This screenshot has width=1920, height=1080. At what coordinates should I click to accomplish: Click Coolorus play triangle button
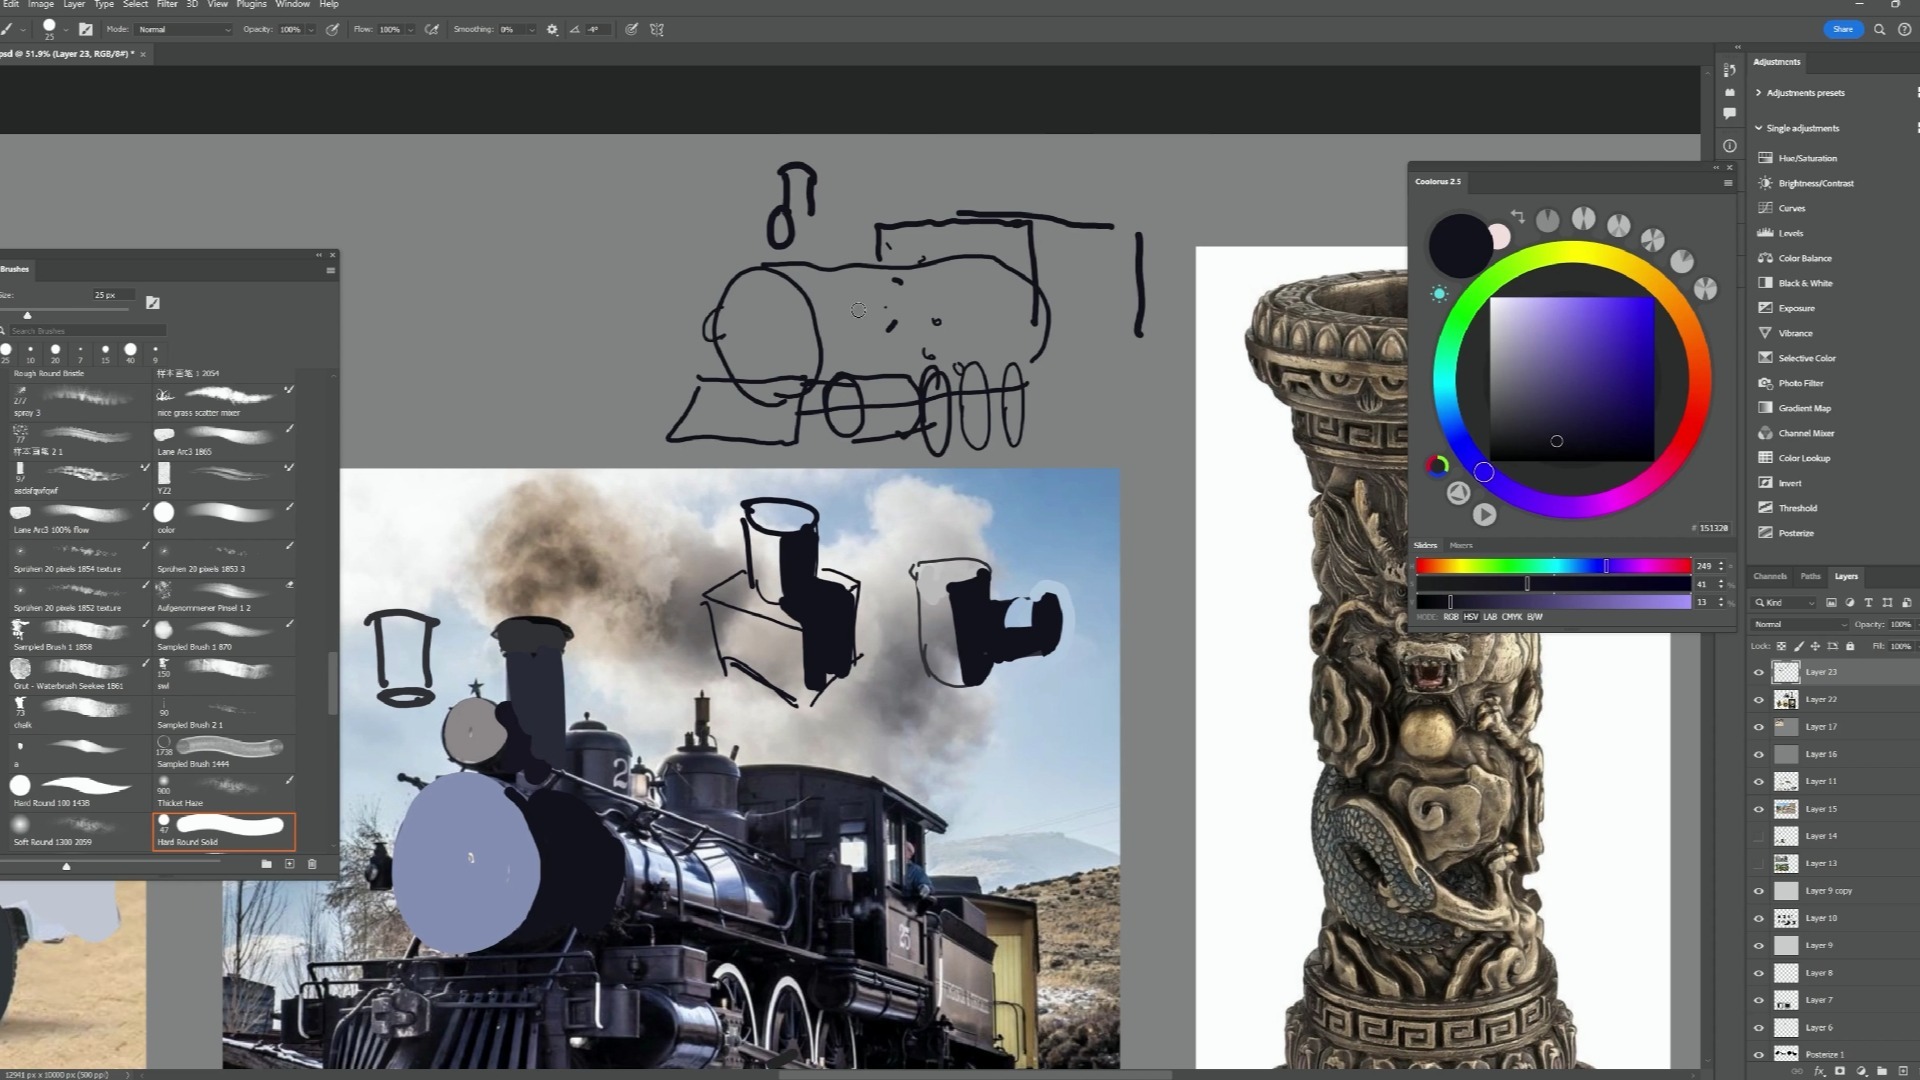coord(1485,514)
